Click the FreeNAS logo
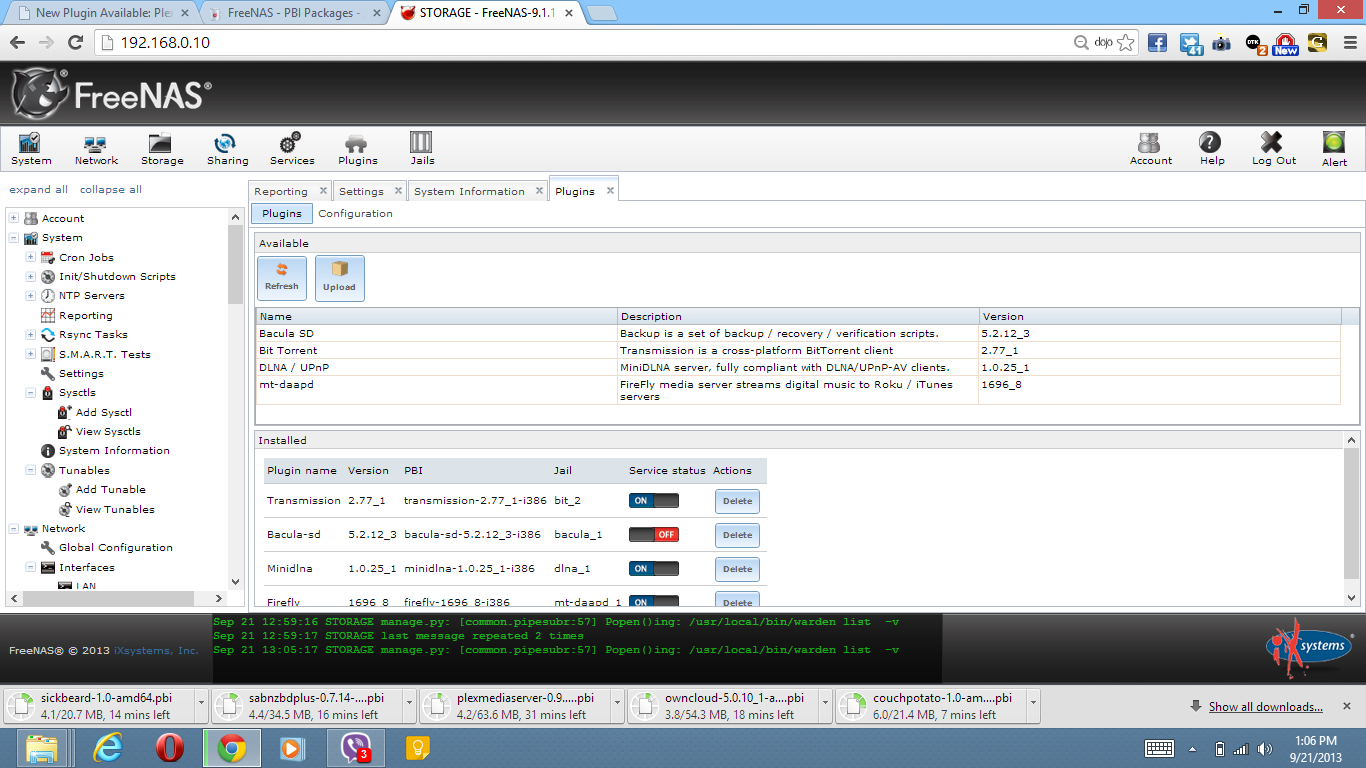This screenshot has width=1366, height=768. (112, 94)
